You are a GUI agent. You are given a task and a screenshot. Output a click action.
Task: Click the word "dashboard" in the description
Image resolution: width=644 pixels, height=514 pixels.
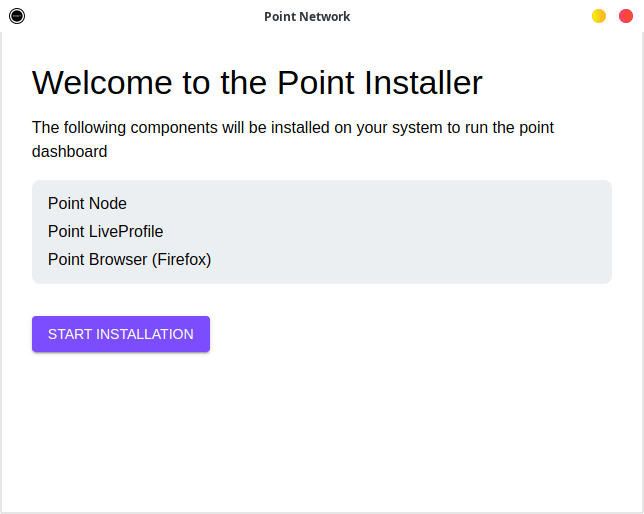69,152
